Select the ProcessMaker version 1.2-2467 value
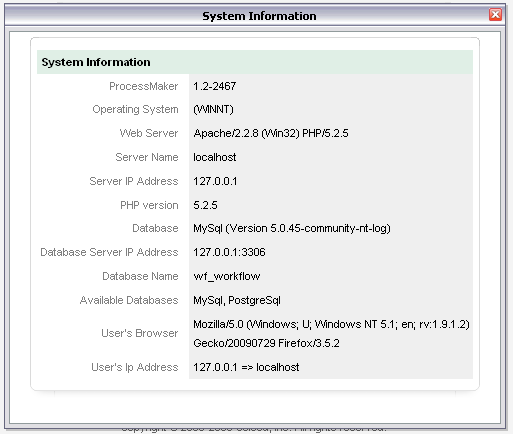The width and height of the screenshot is (513, 434). point(215,86)
